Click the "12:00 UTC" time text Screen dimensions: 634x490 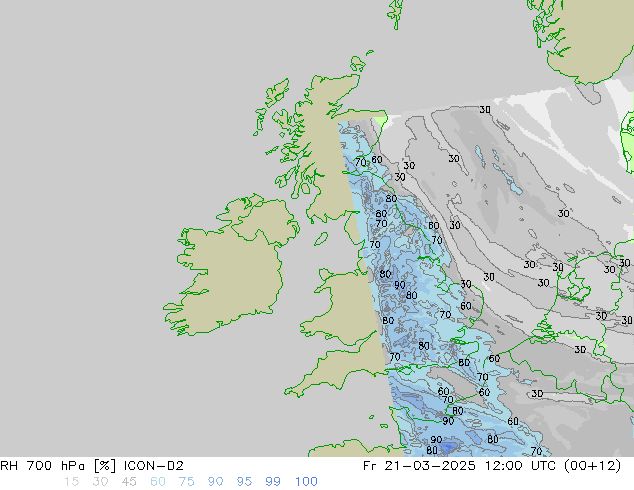pos(521,466)
